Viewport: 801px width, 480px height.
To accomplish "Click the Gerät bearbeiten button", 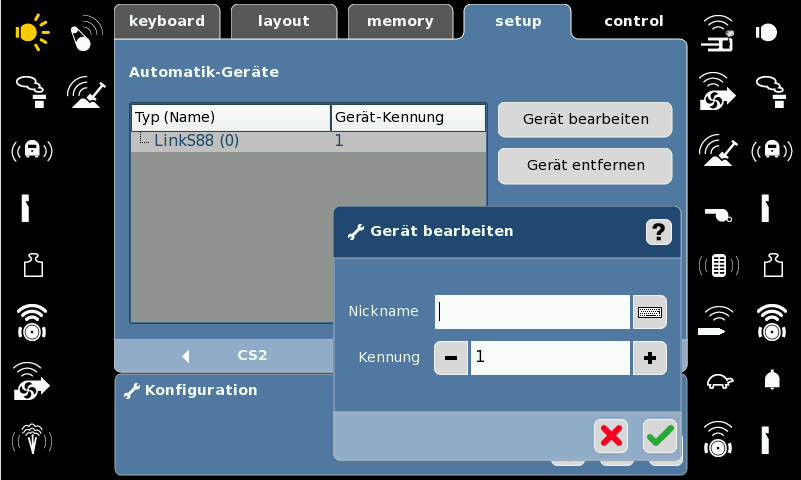I will coord(585,119).
